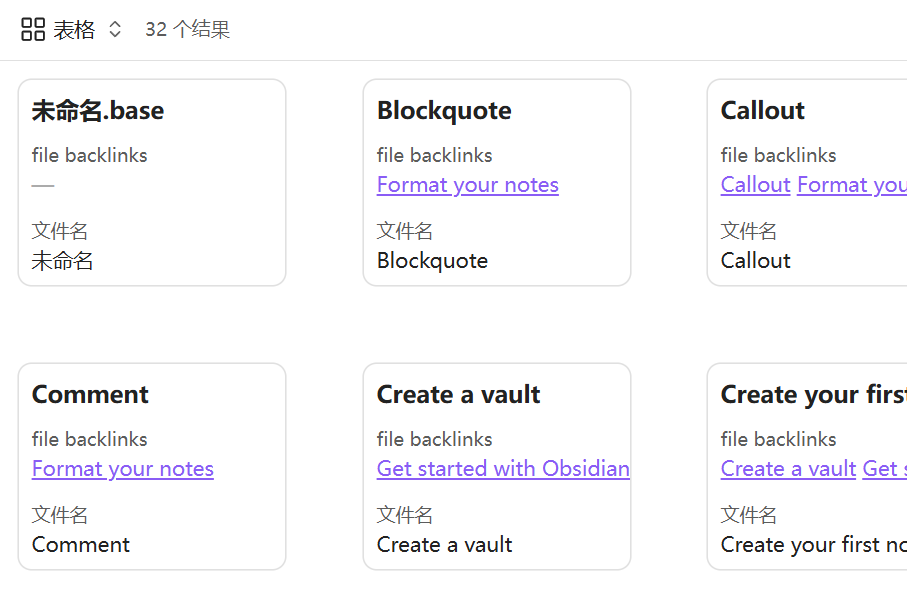Open the Get started with Obsidian link
907x616 pixels.
[503, 469]
